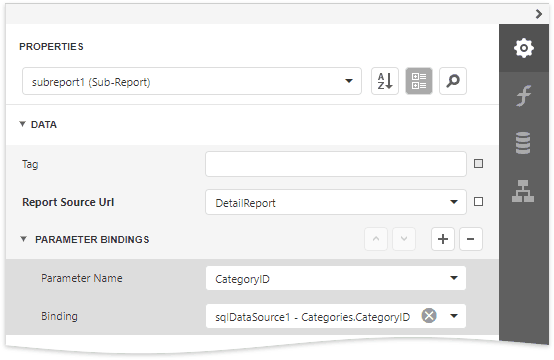Open the Expressions function tab
554x360 pixels.
pyautogui.click(x=524, y=96)
